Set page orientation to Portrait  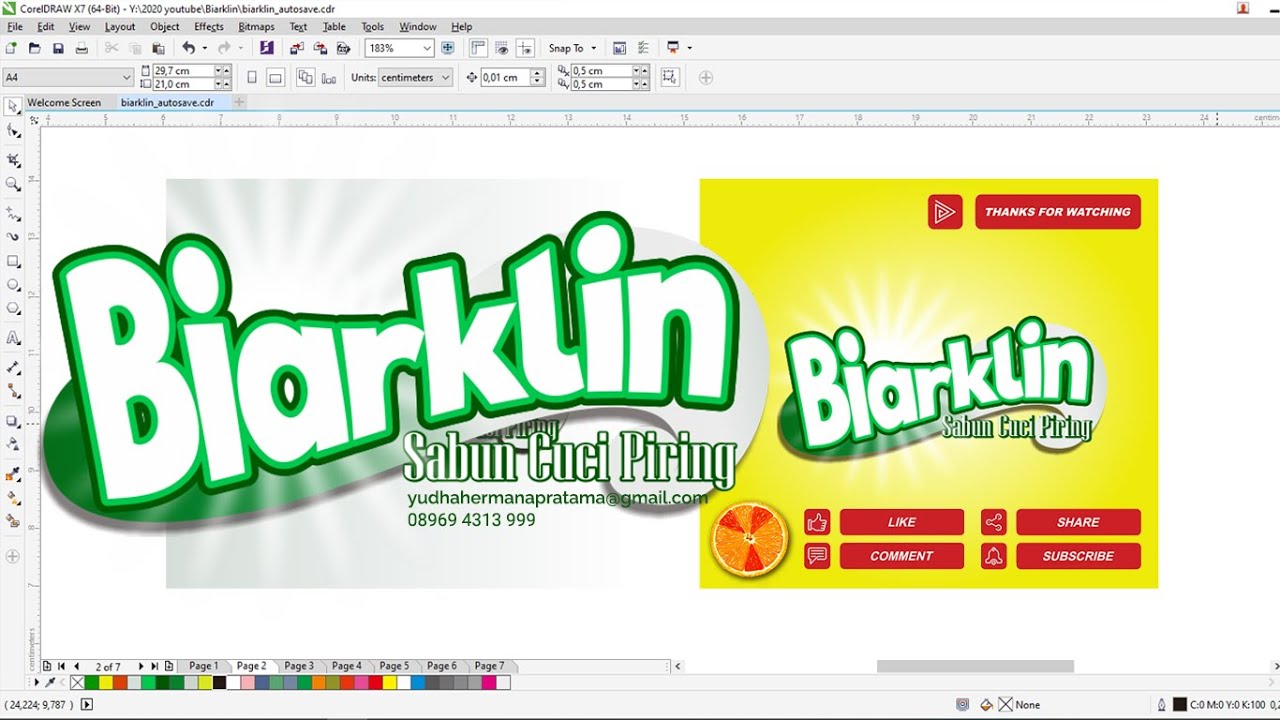[x=252, y=77]
